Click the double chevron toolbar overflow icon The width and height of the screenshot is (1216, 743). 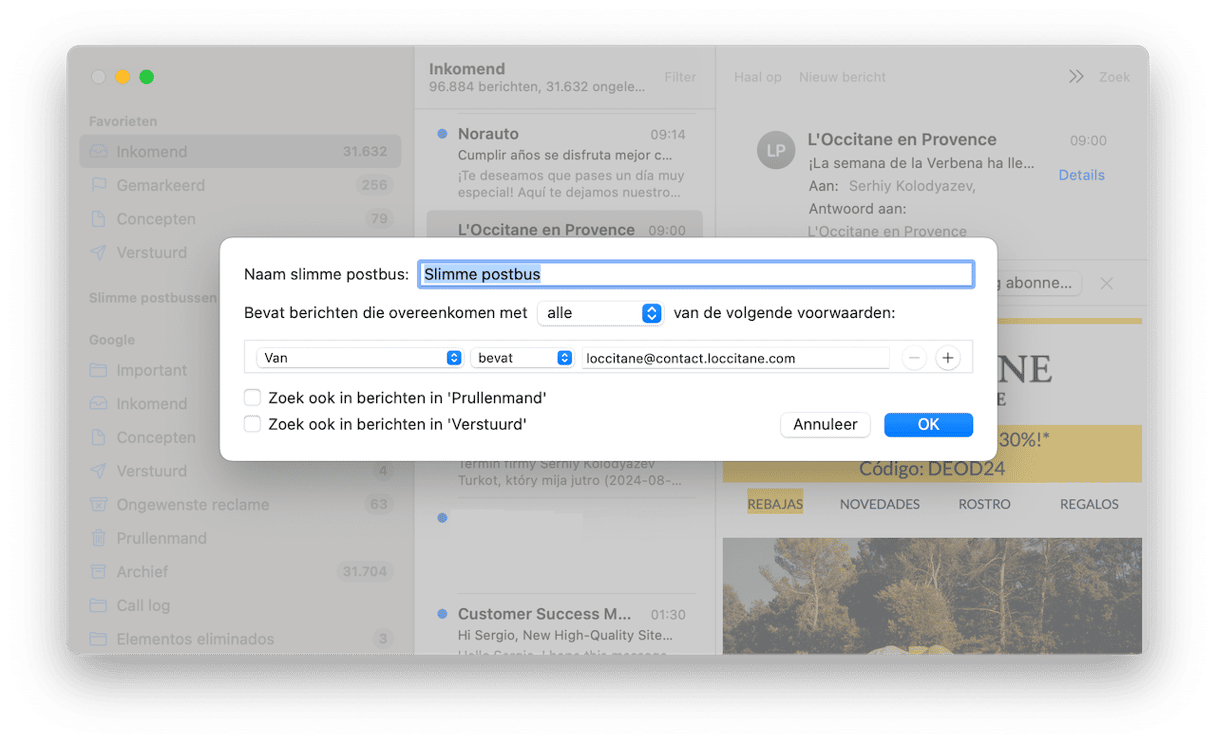click(x=1076, y=77)
